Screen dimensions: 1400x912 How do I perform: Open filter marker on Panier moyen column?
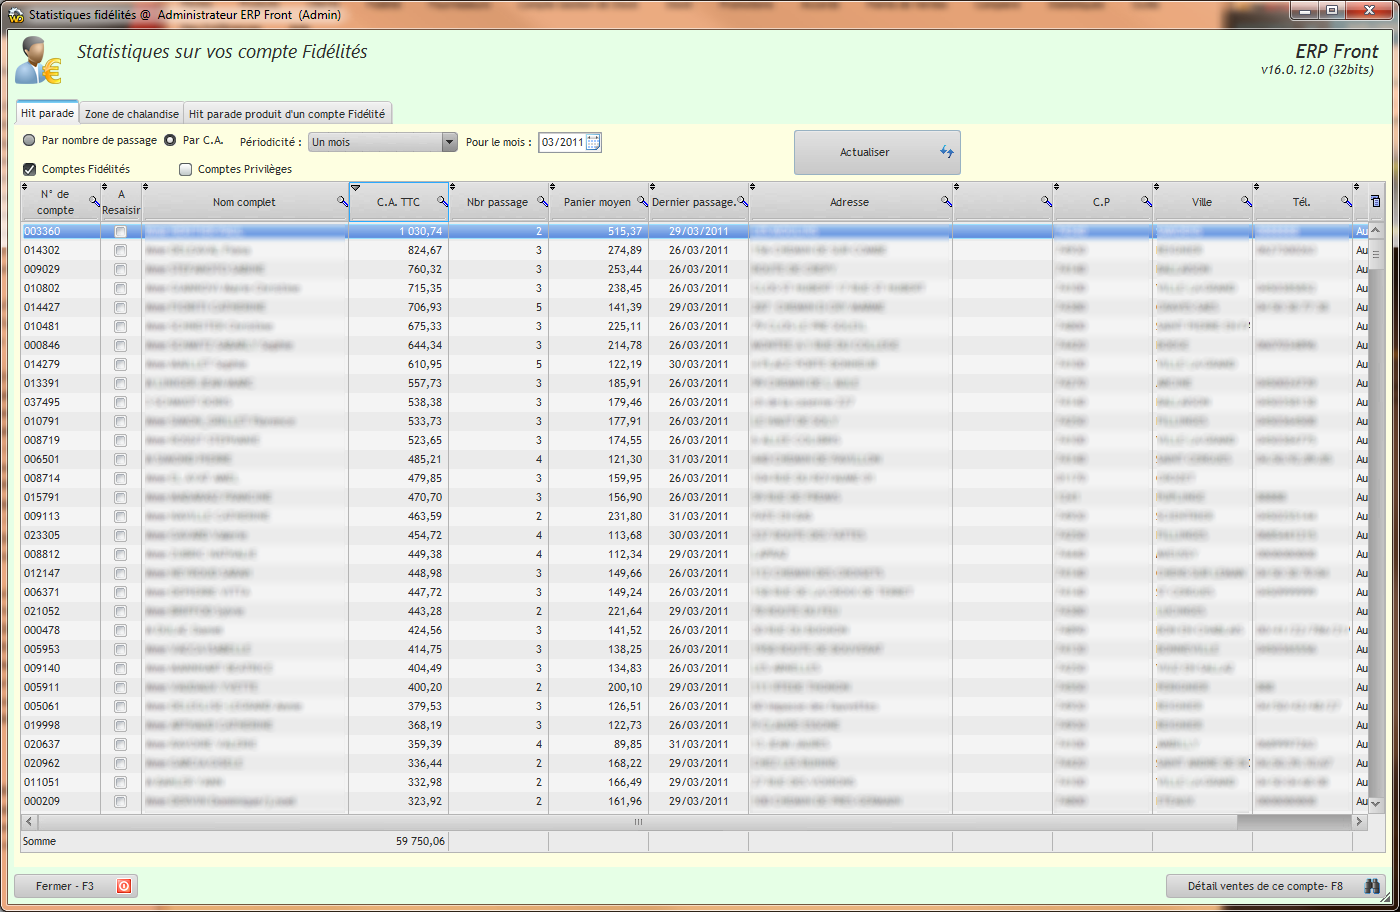[x=554, y=187]
